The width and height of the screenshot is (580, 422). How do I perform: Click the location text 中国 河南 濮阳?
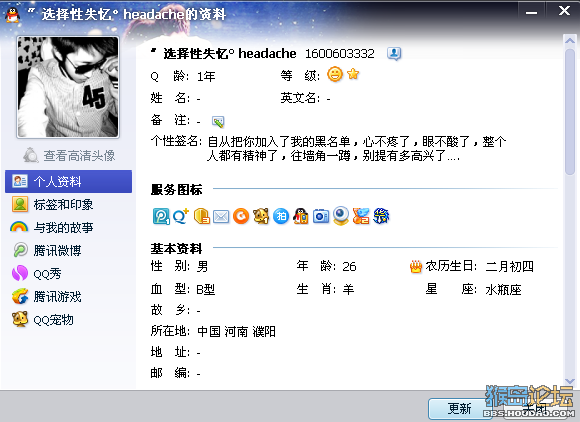tap(236, 331)
